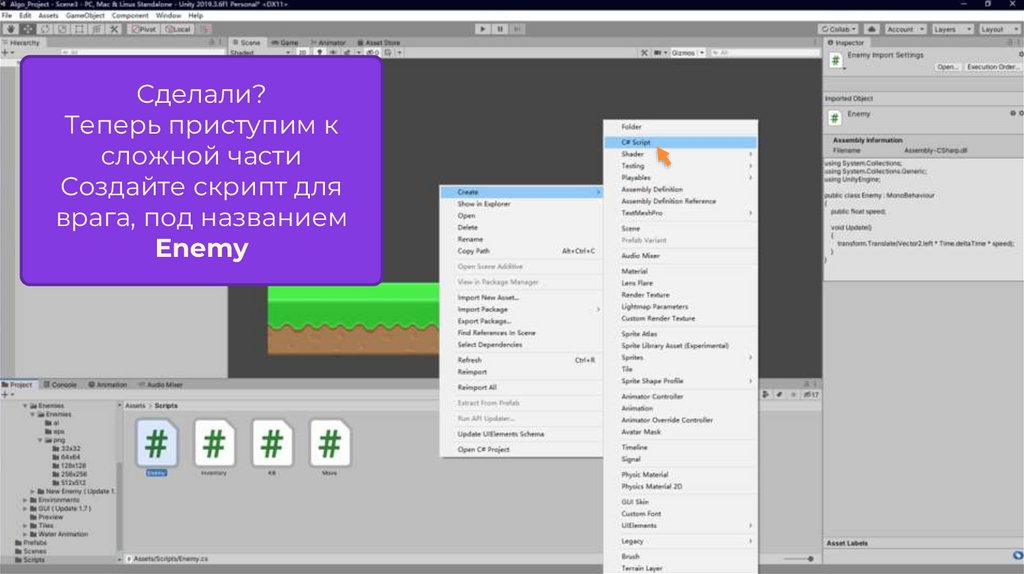The width and height of the screenshot is (1024, 574).
Task: Choose Physics Material 2D in Create submenu
Action: 680,486
